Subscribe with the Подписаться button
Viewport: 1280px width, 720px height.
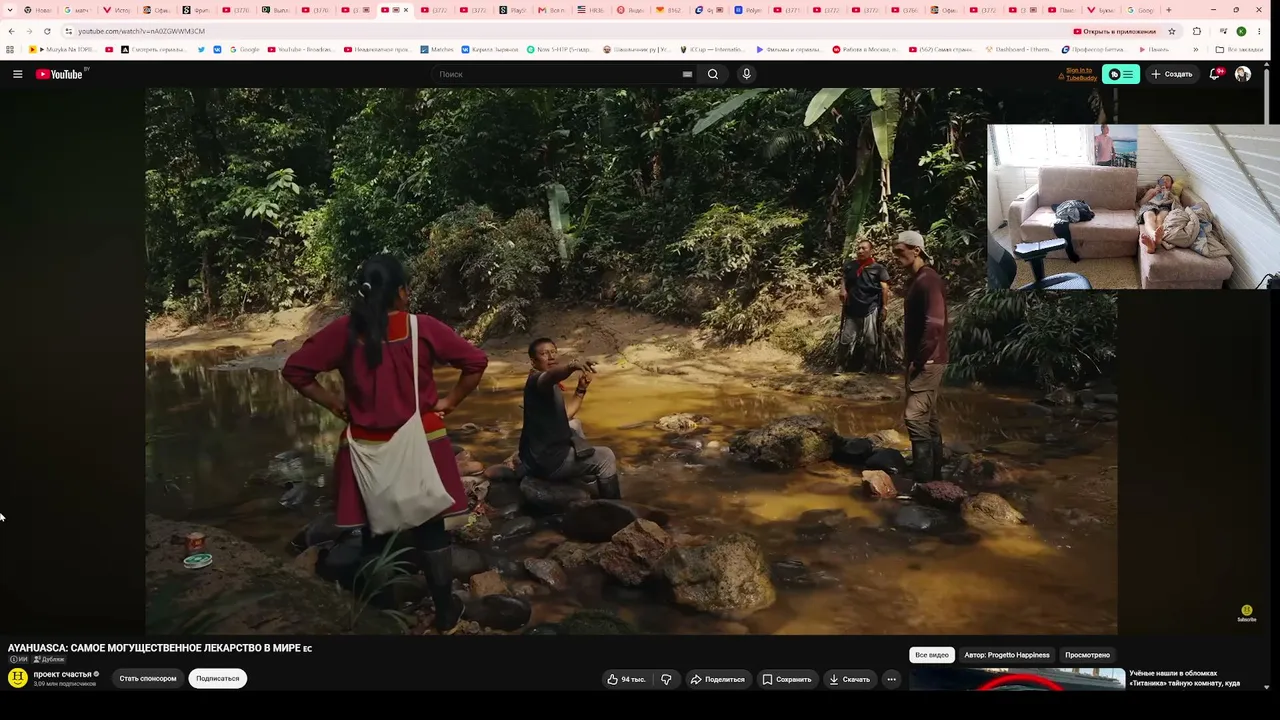click(218, 678)
